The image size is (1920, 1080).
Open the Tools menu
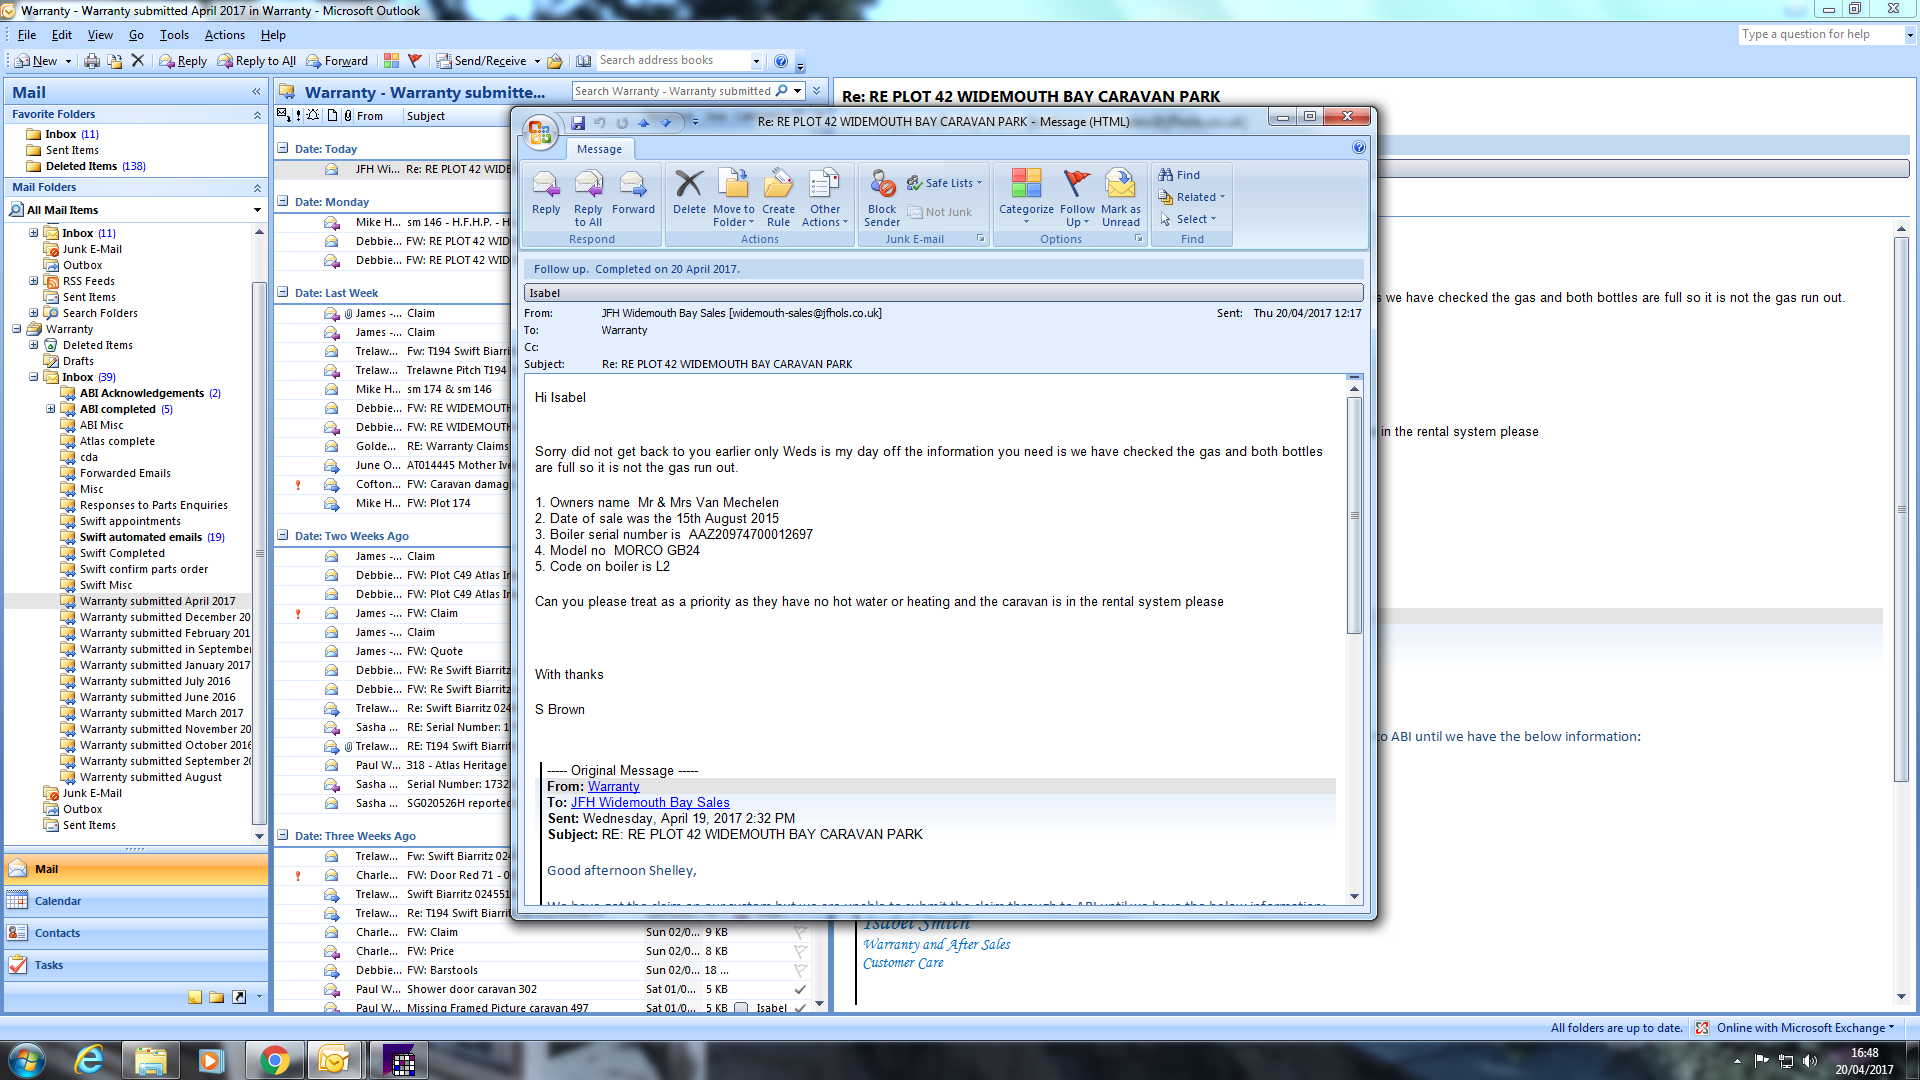click(x=174, y=35)
